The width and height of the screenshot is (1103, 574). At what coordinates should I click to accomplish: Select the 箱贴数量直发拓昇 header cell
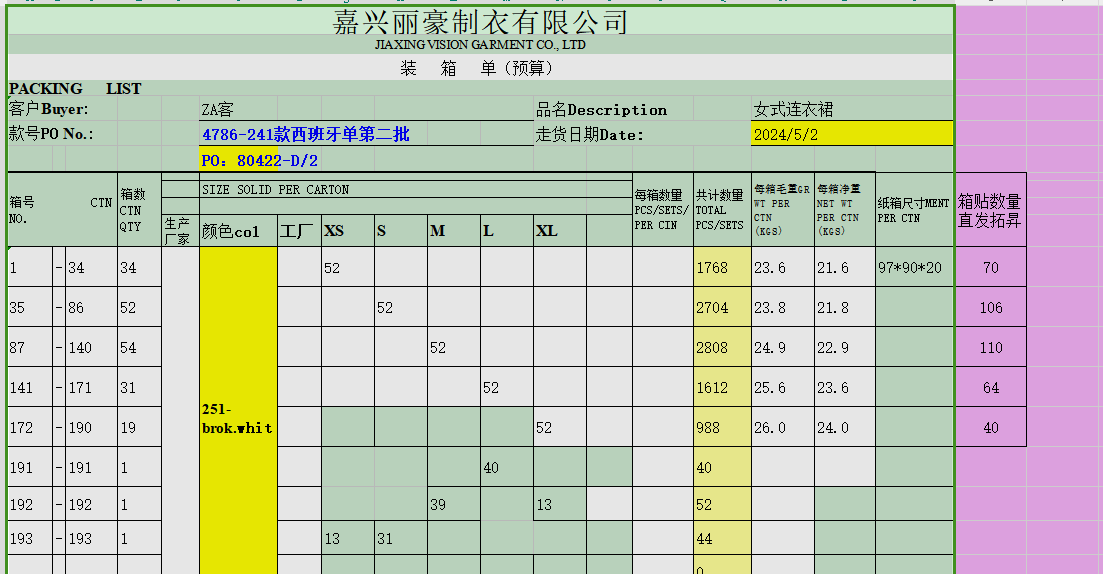coord(990,211)
